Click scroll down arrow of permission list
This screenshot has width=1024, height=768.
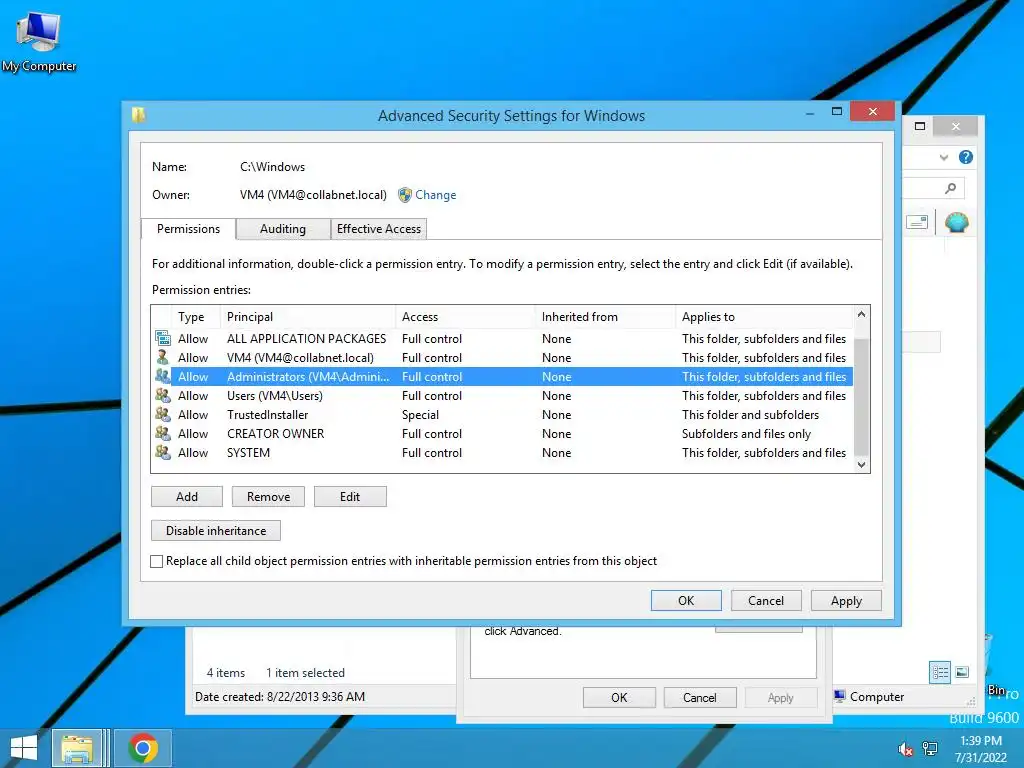861,464
